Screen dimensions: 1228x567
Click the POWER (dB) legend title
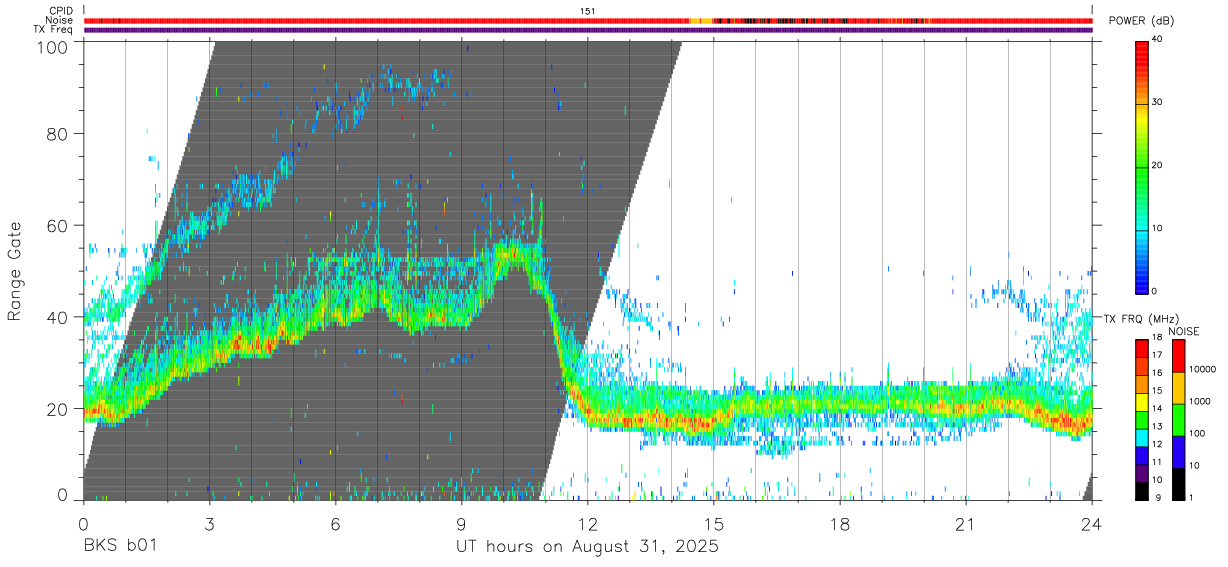coord(1142,21)
